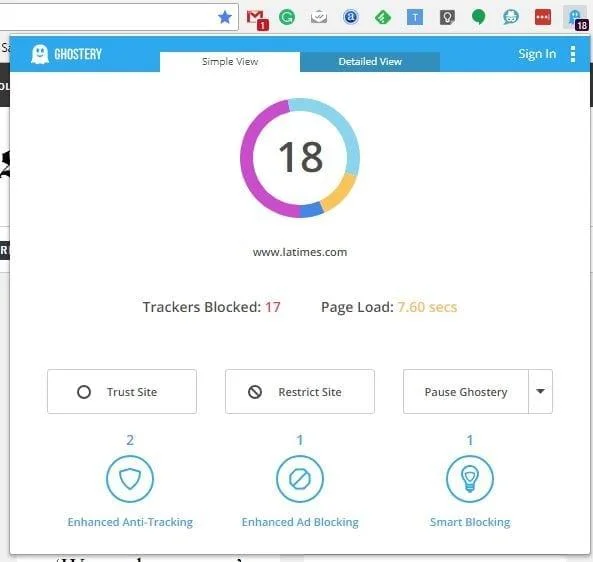Click Ghostery toolbar icon showing 18
Image resolution: width=593 pixels, height=562 pixels.
coord(576,18)
